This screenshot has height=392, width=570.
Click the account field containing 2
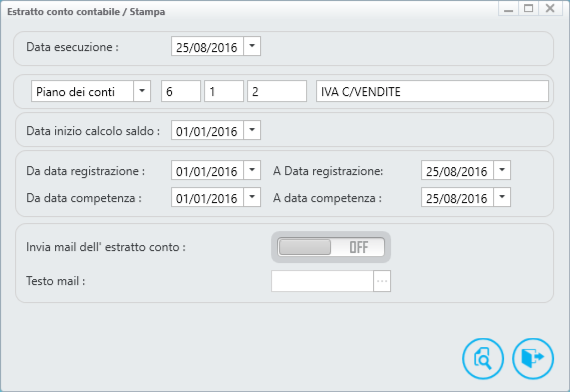point(277,91)
